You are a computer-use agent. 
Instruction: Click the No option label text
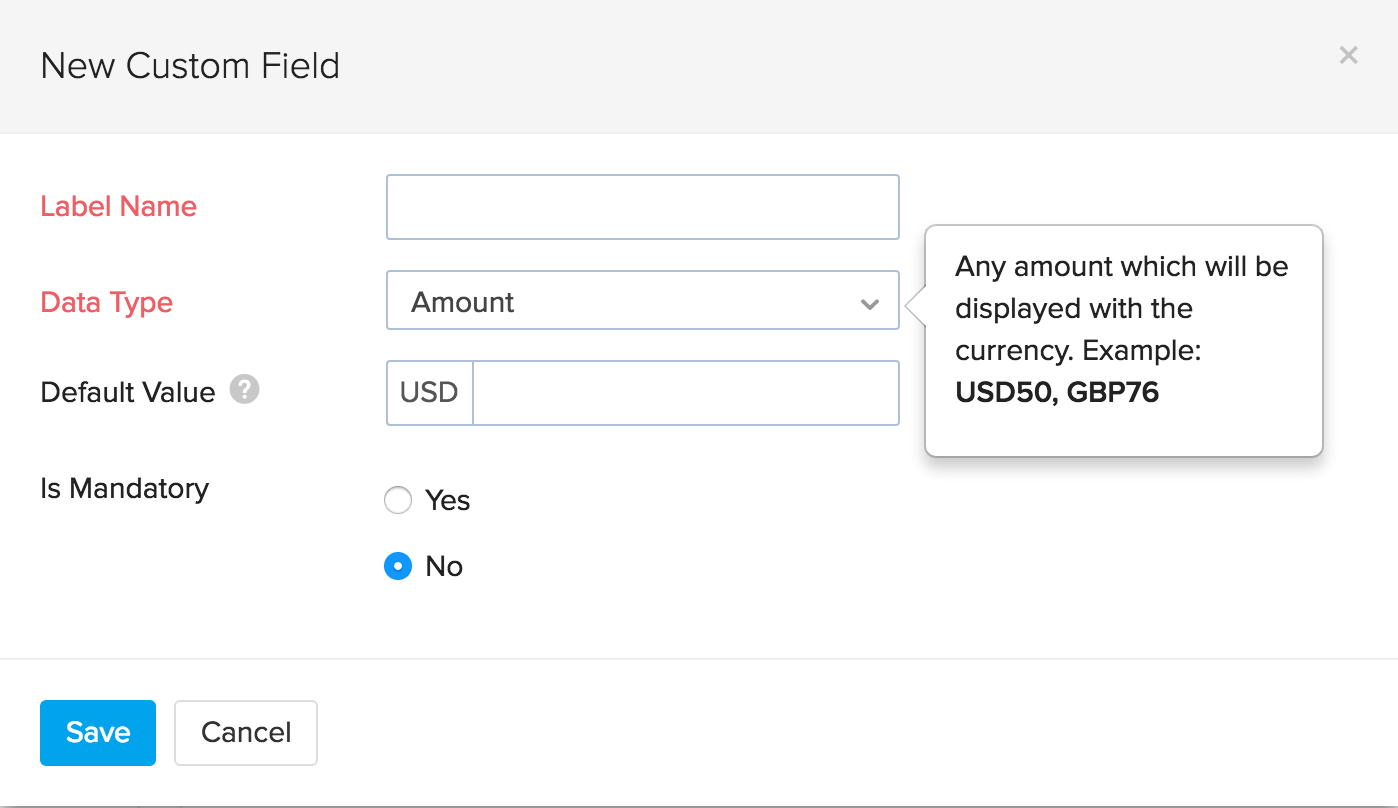444,567
